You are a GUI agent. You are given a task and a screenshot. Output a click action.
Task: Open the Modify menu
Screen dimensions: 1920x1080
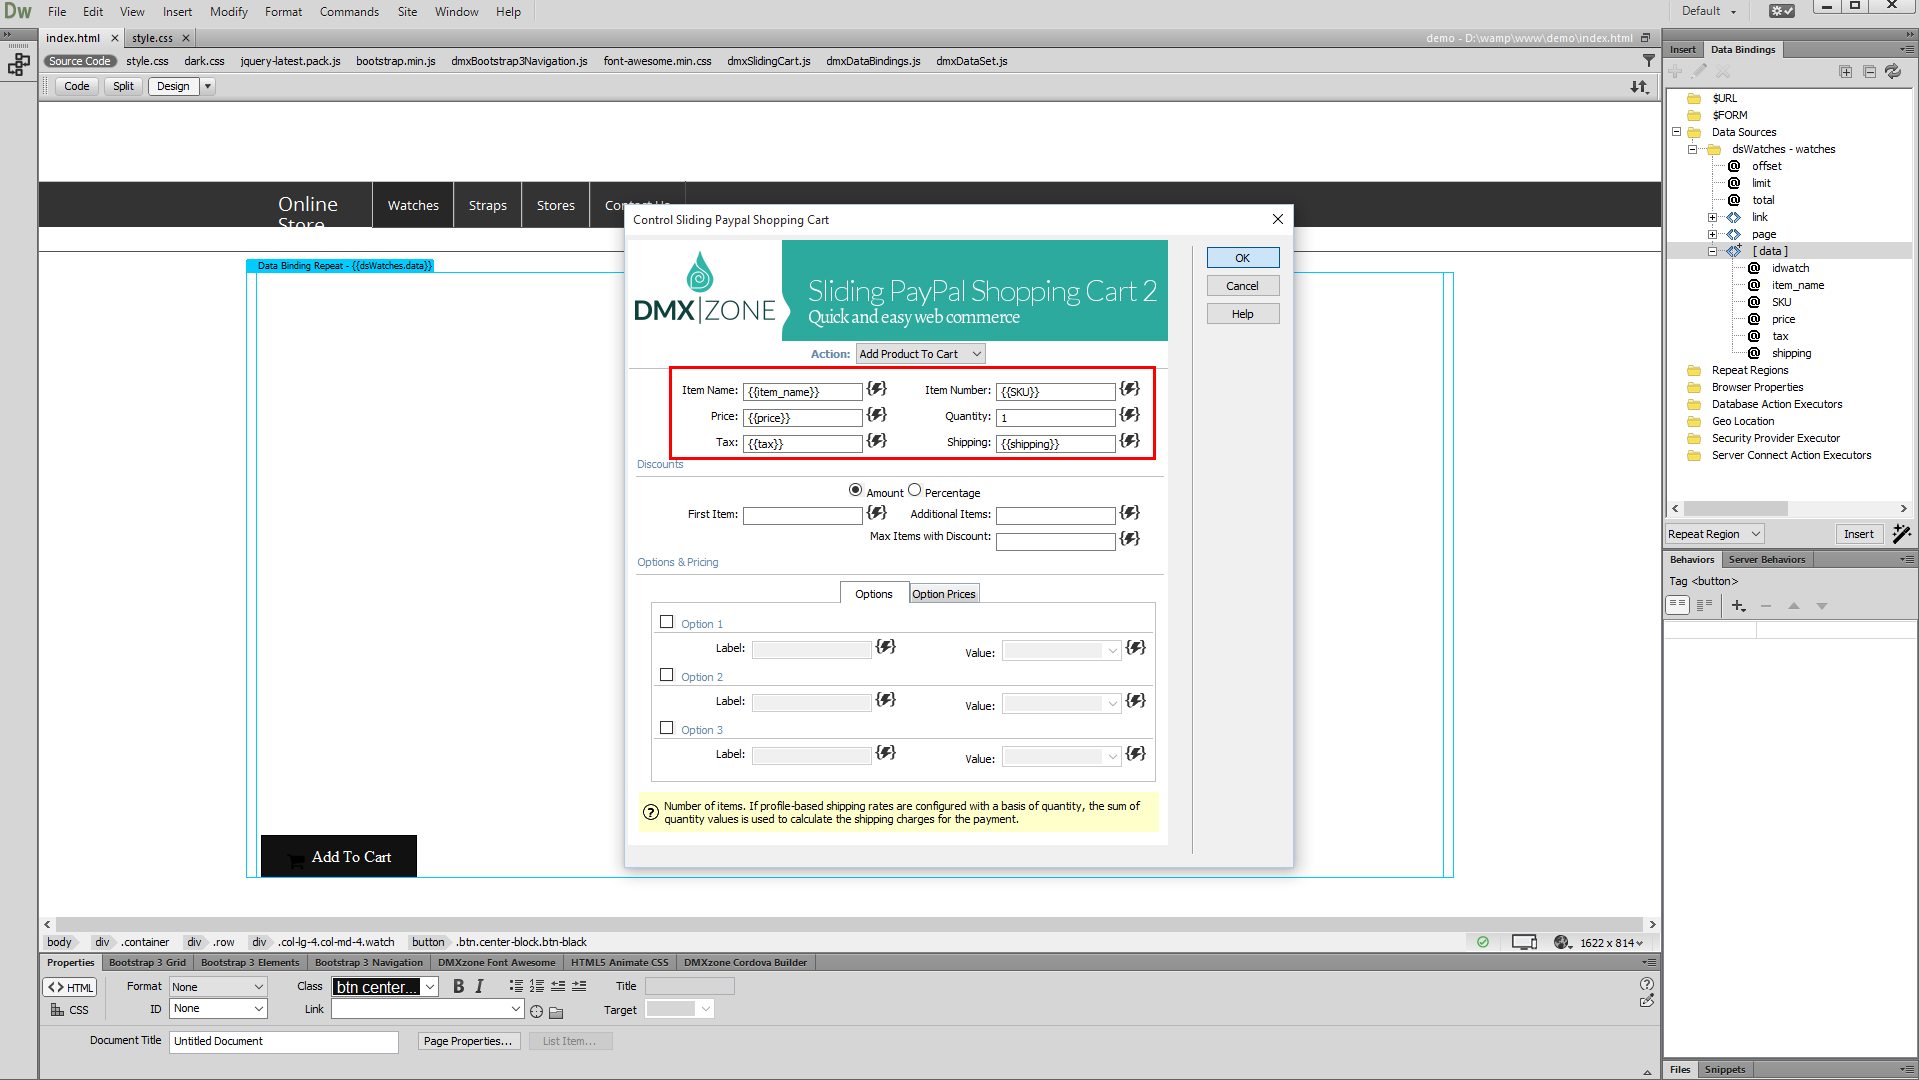[228, 12]
